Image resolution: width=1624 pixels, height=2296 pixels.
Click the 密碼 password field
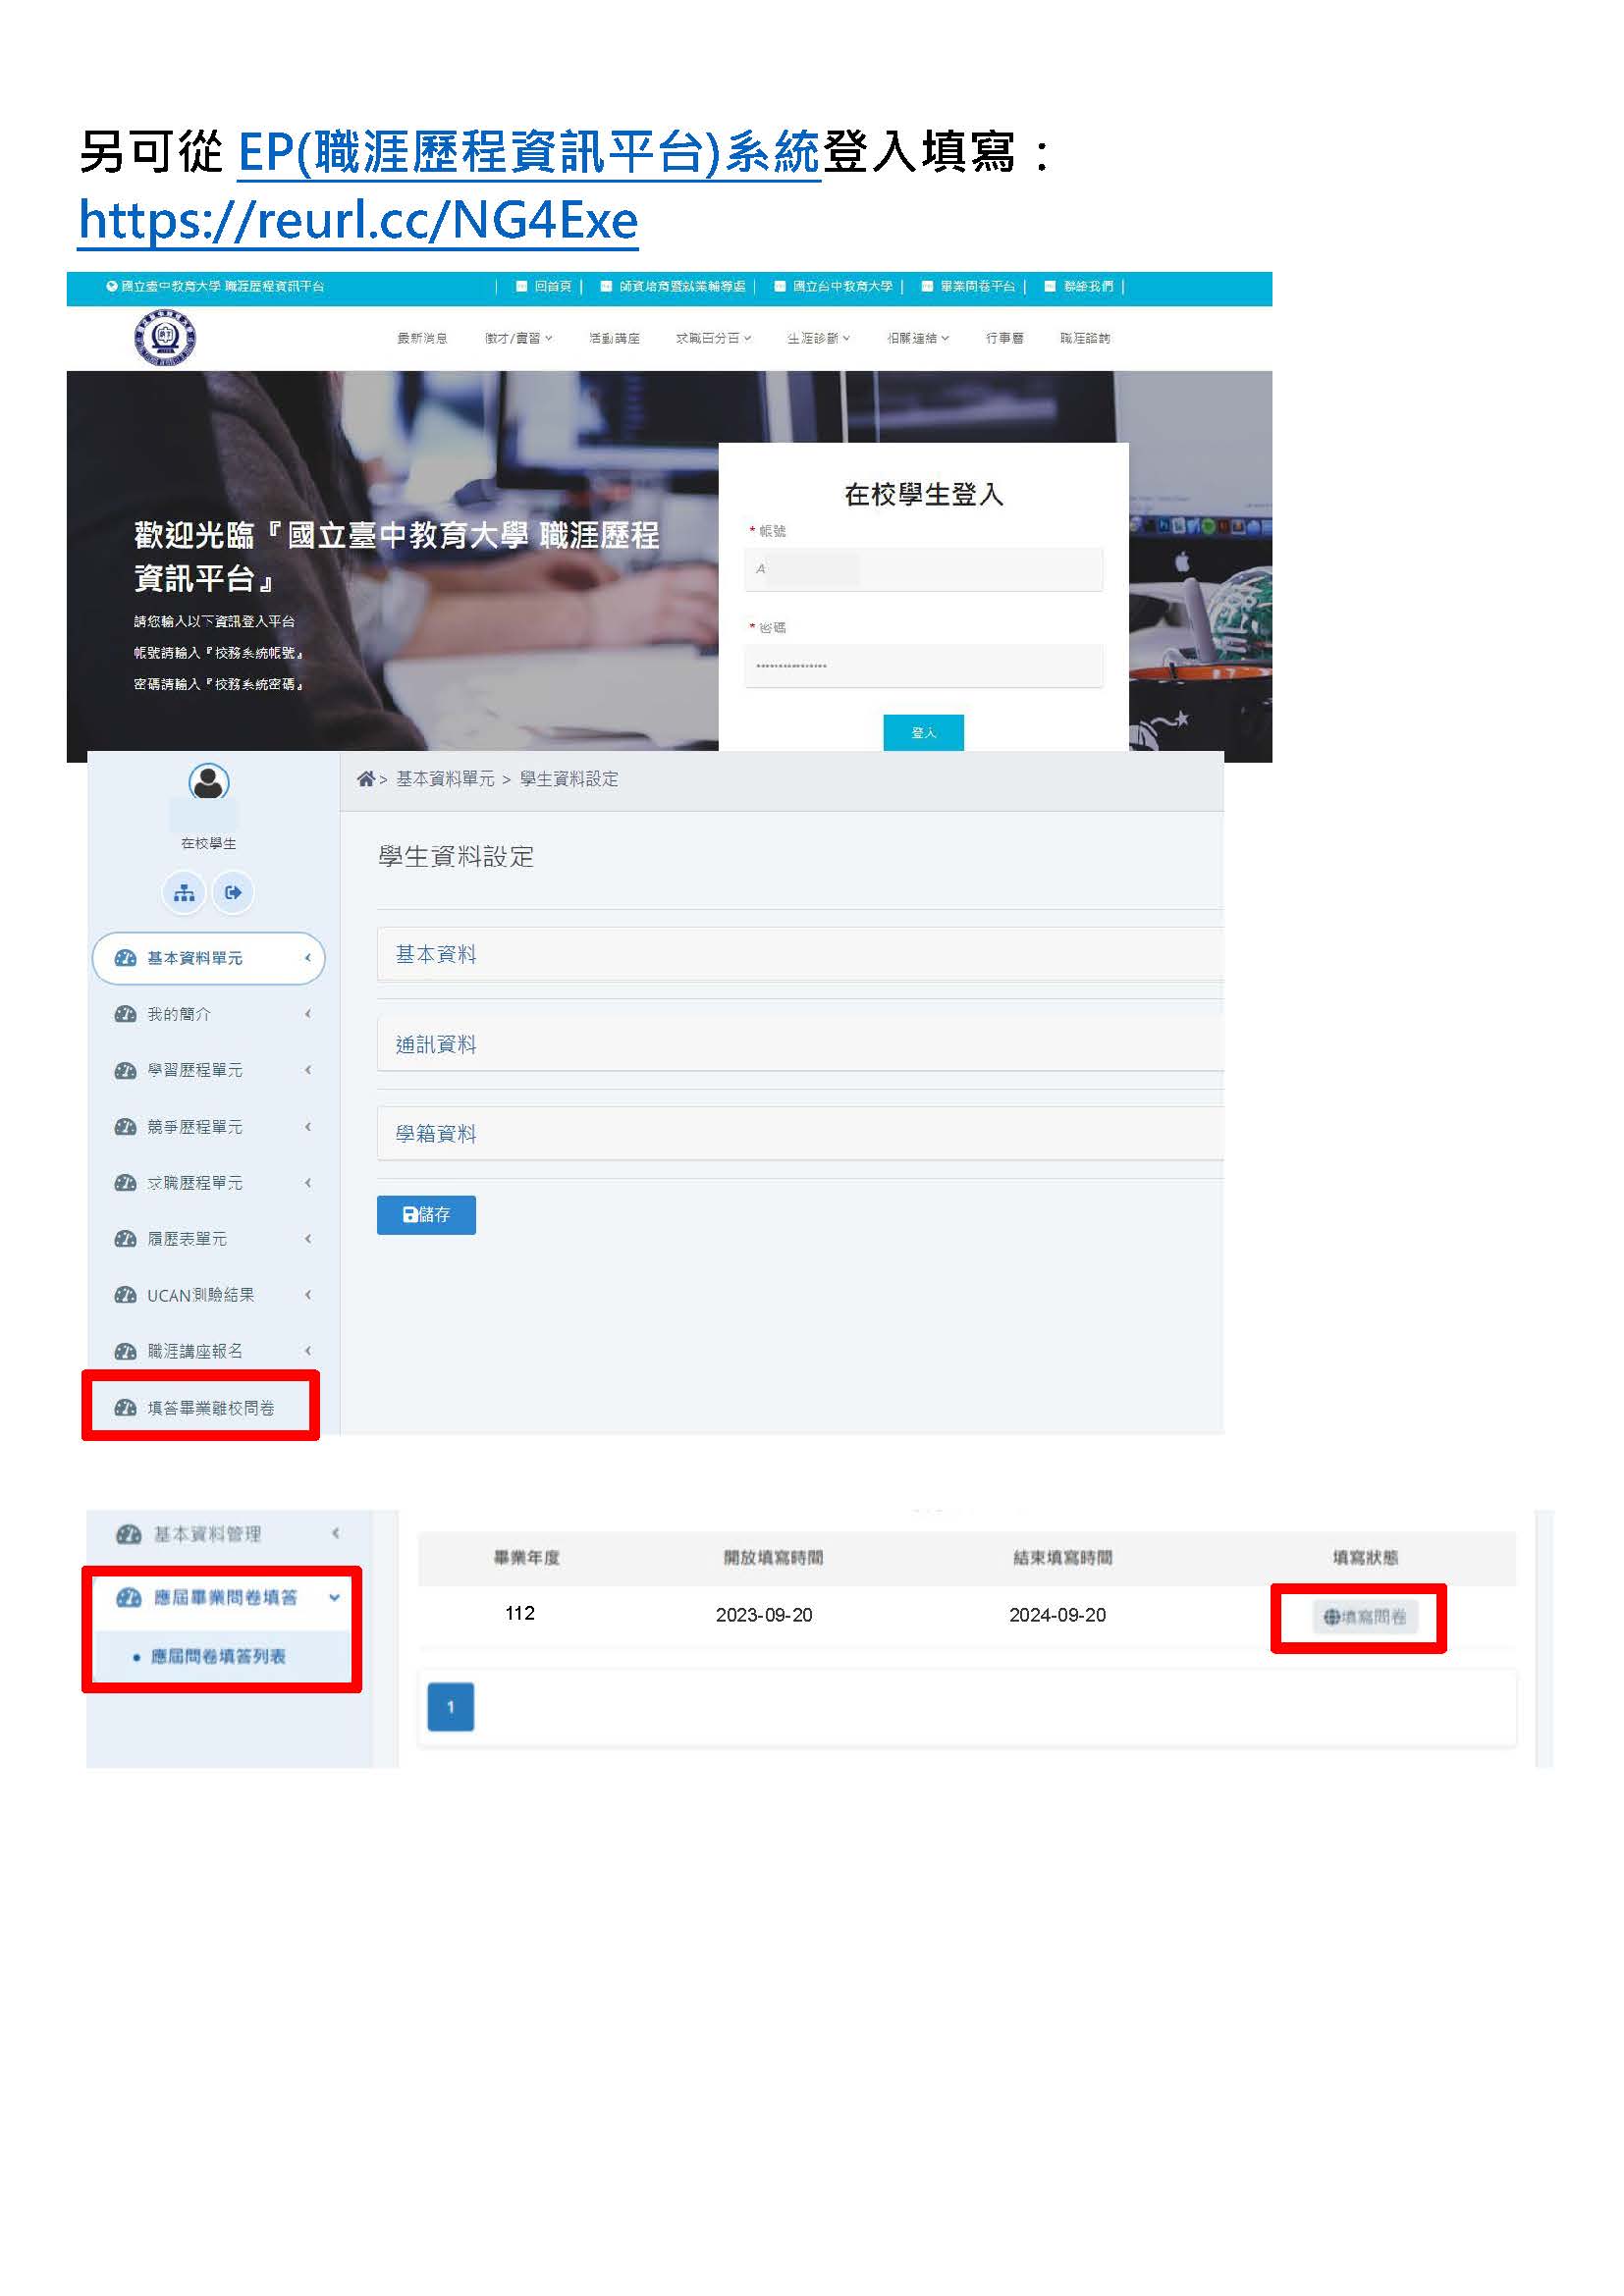click(923, 666)
